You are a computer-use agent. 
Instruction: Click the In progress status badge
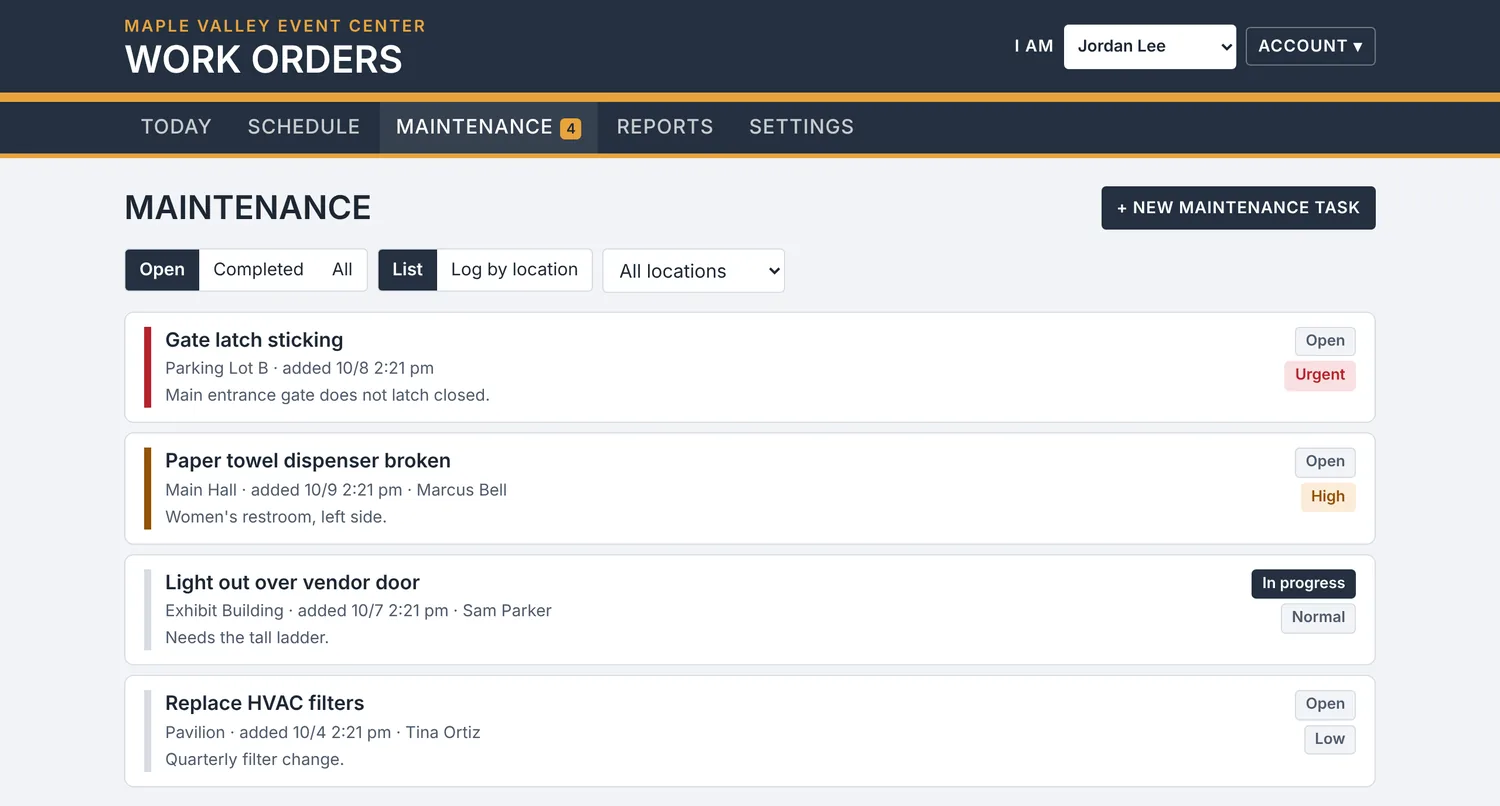click(x=1303, y=584)
